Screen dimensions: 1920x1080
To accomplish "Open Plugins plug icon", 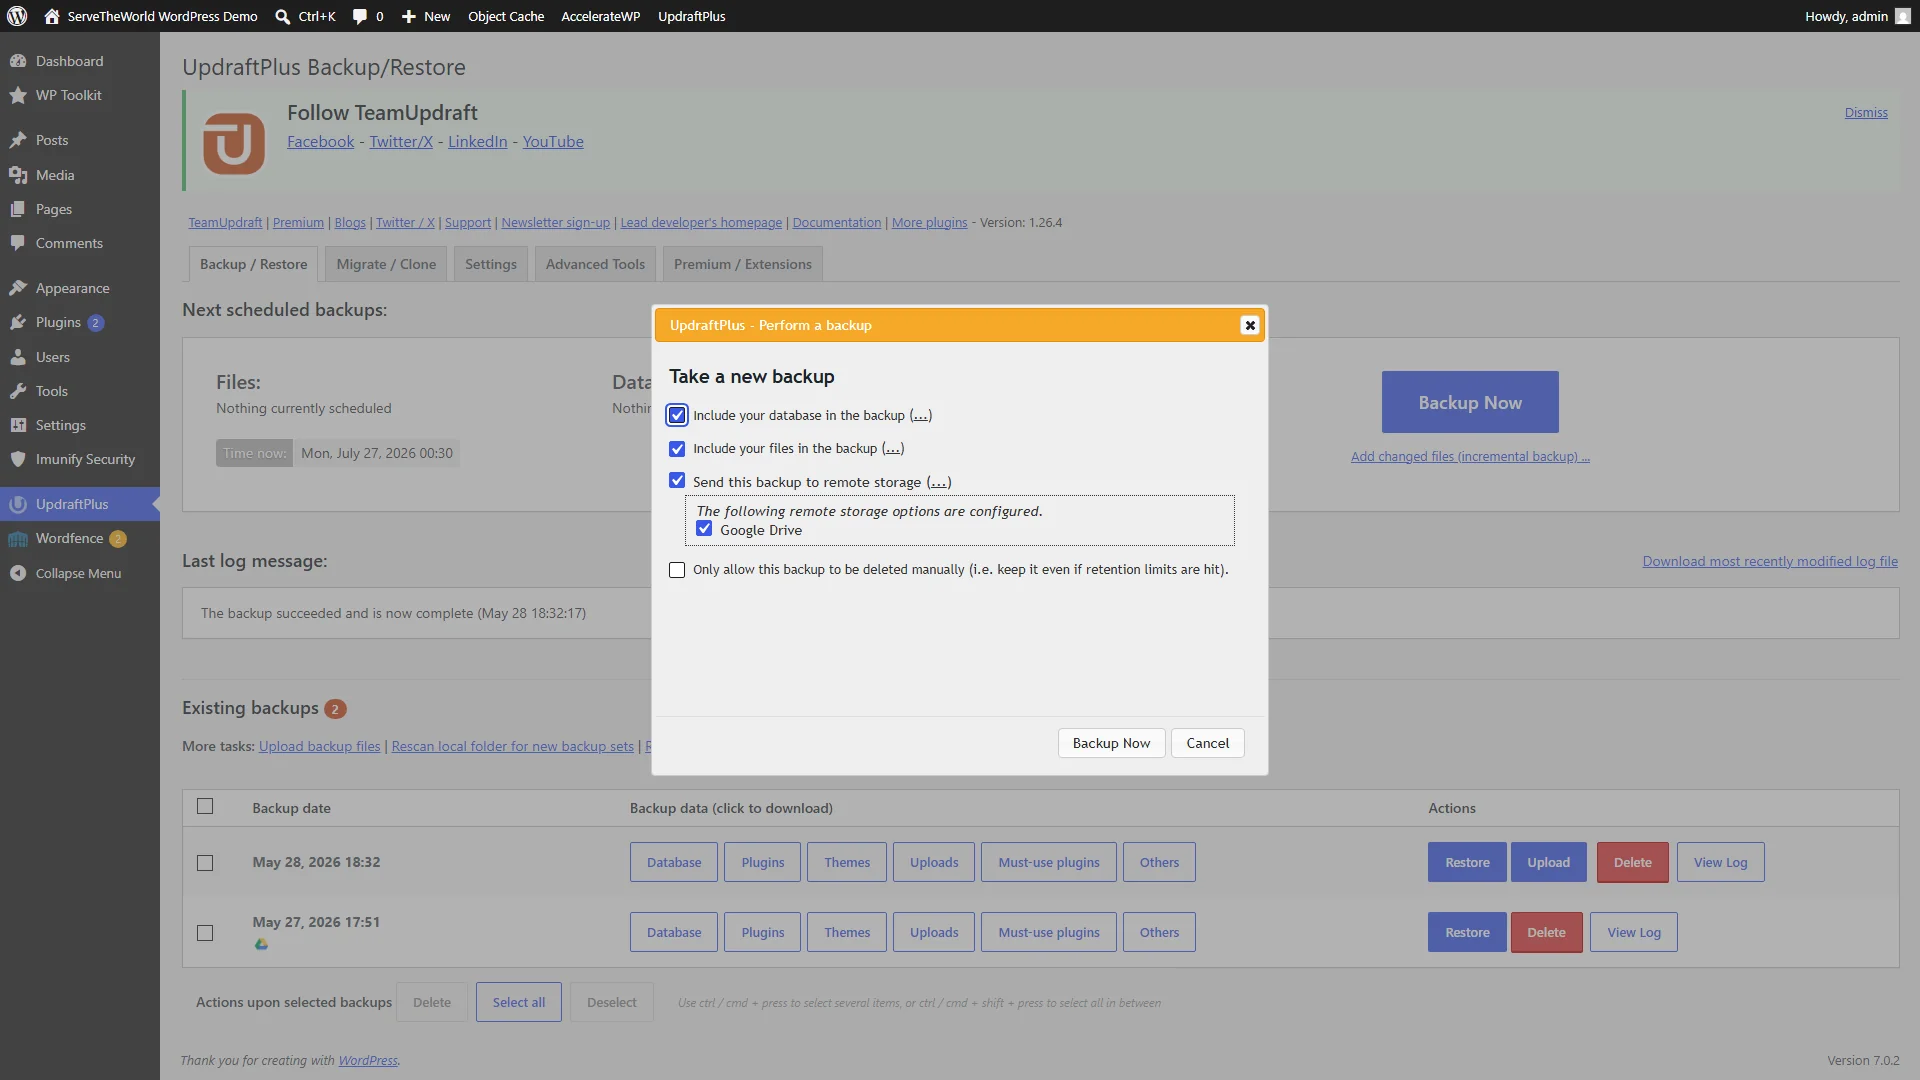I will click(18, 322).
